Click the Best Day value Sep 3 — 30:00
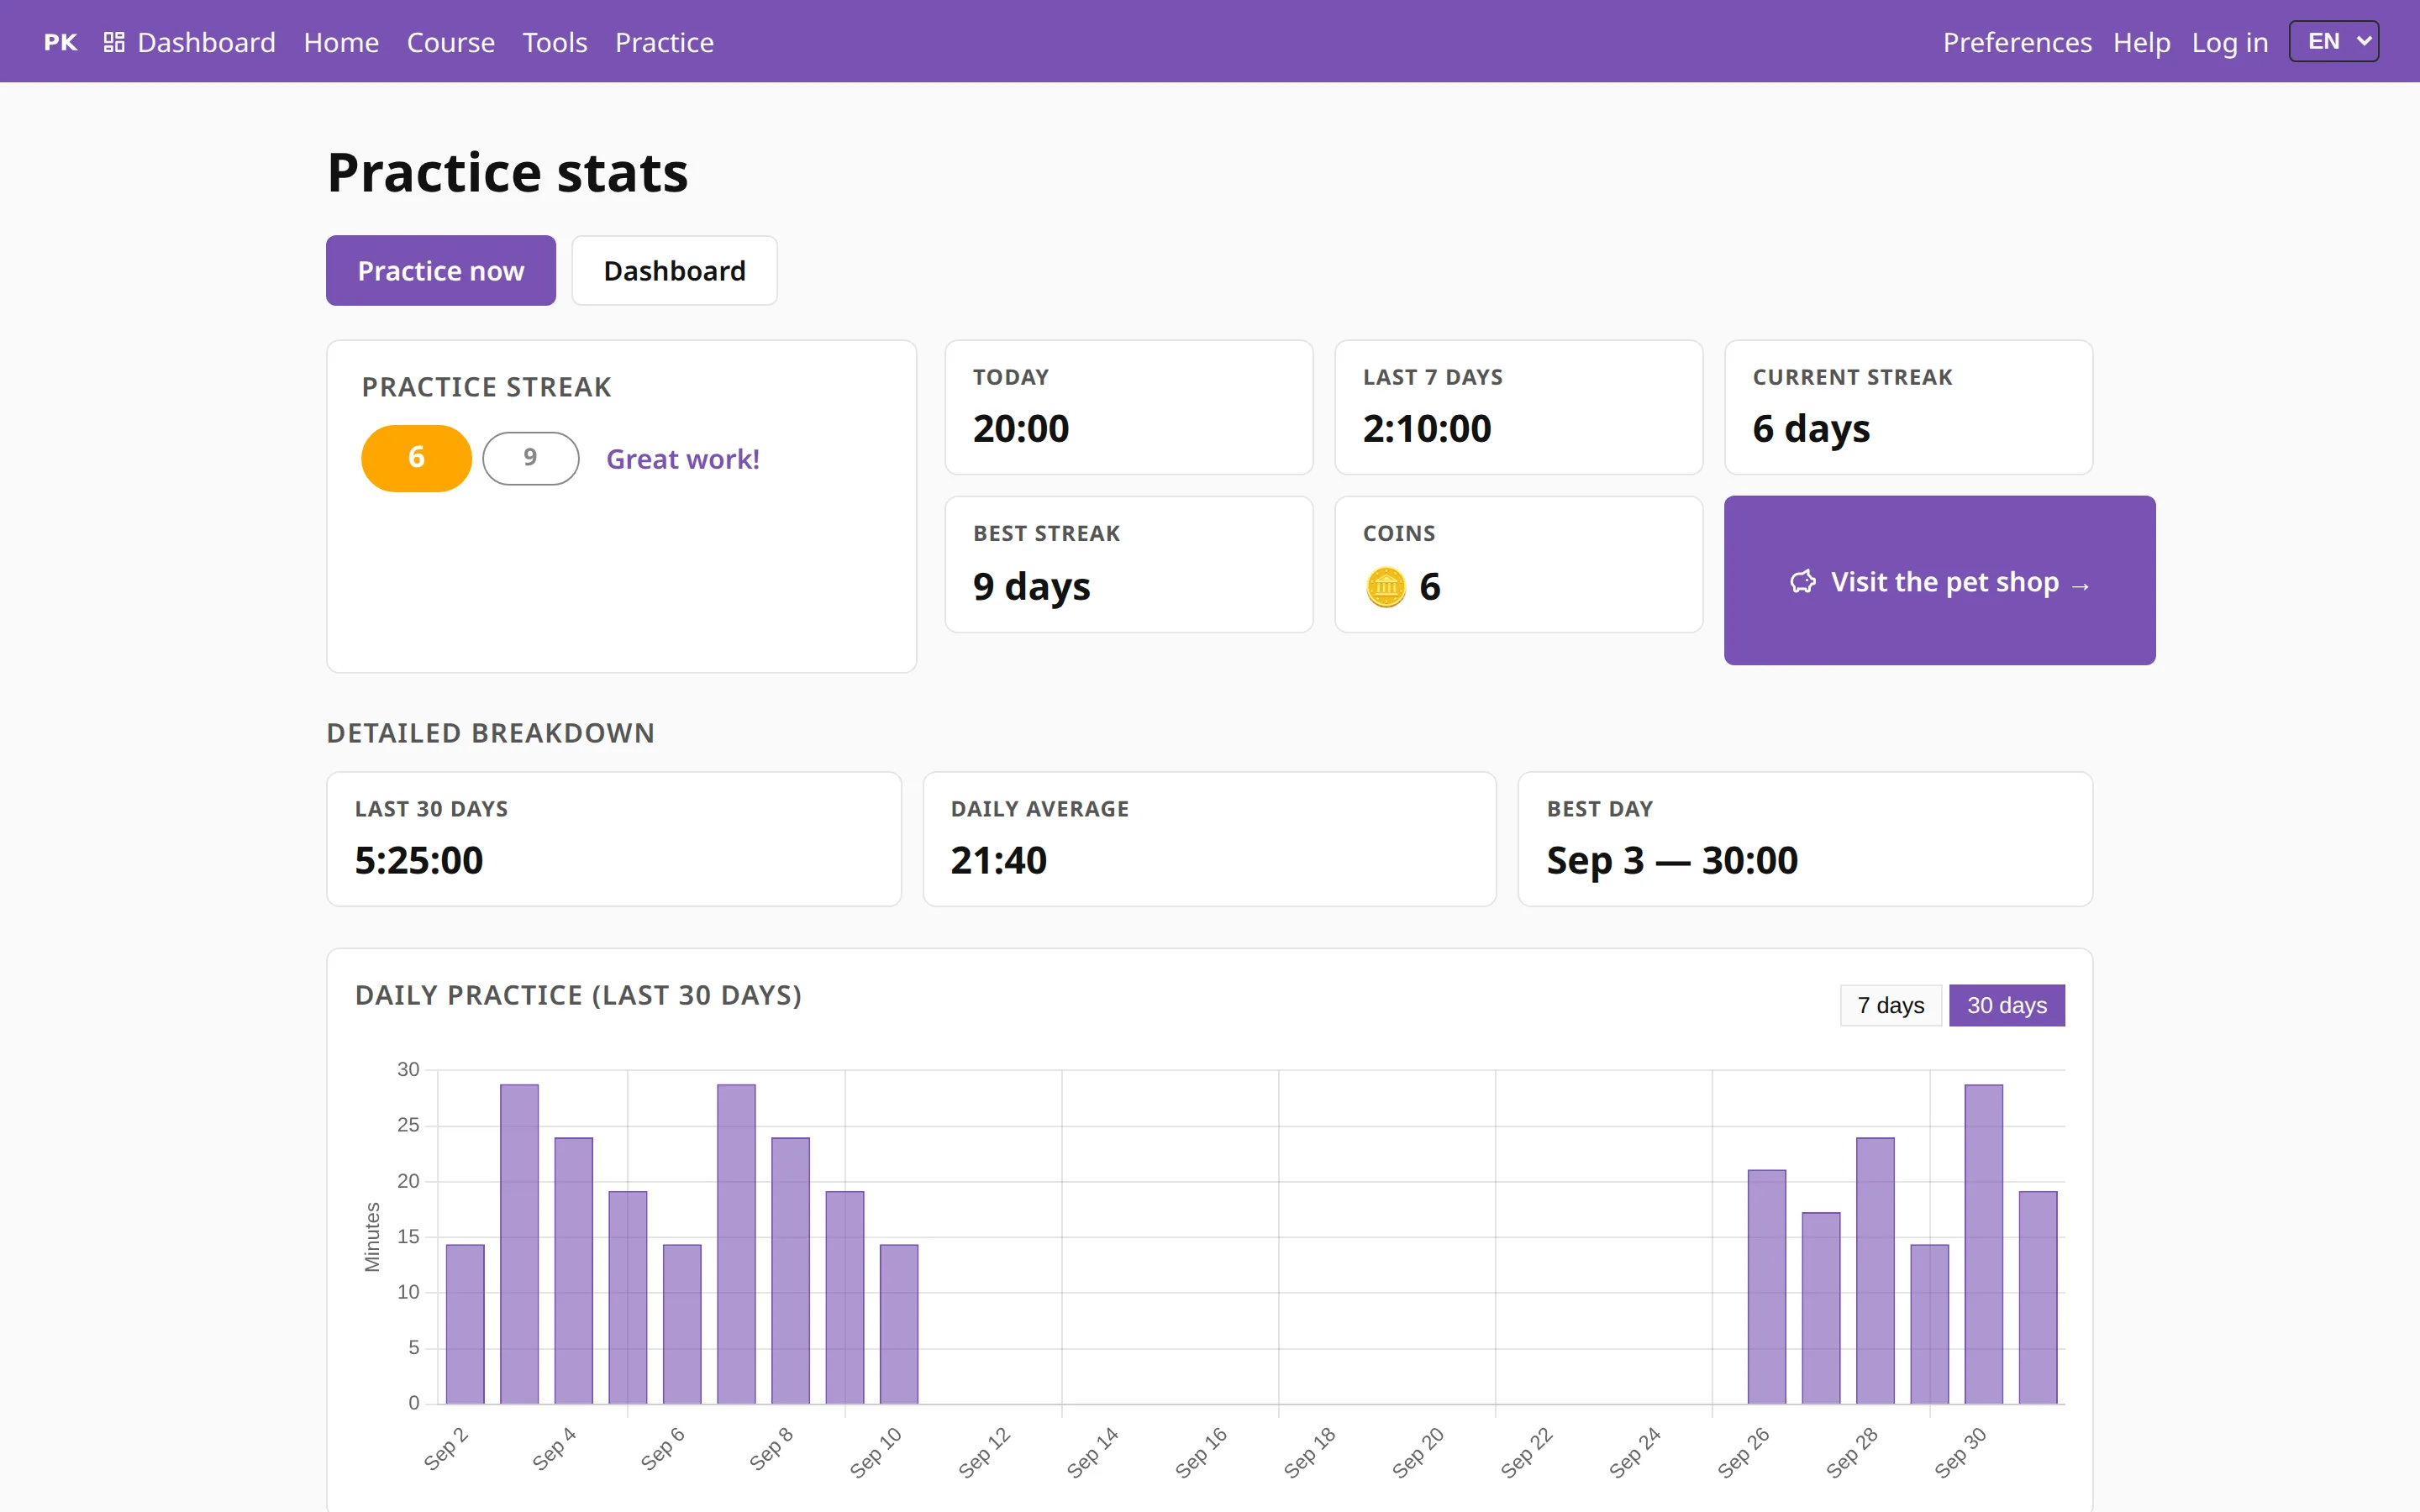The image size is (2420, 1512). (1671, 860)
